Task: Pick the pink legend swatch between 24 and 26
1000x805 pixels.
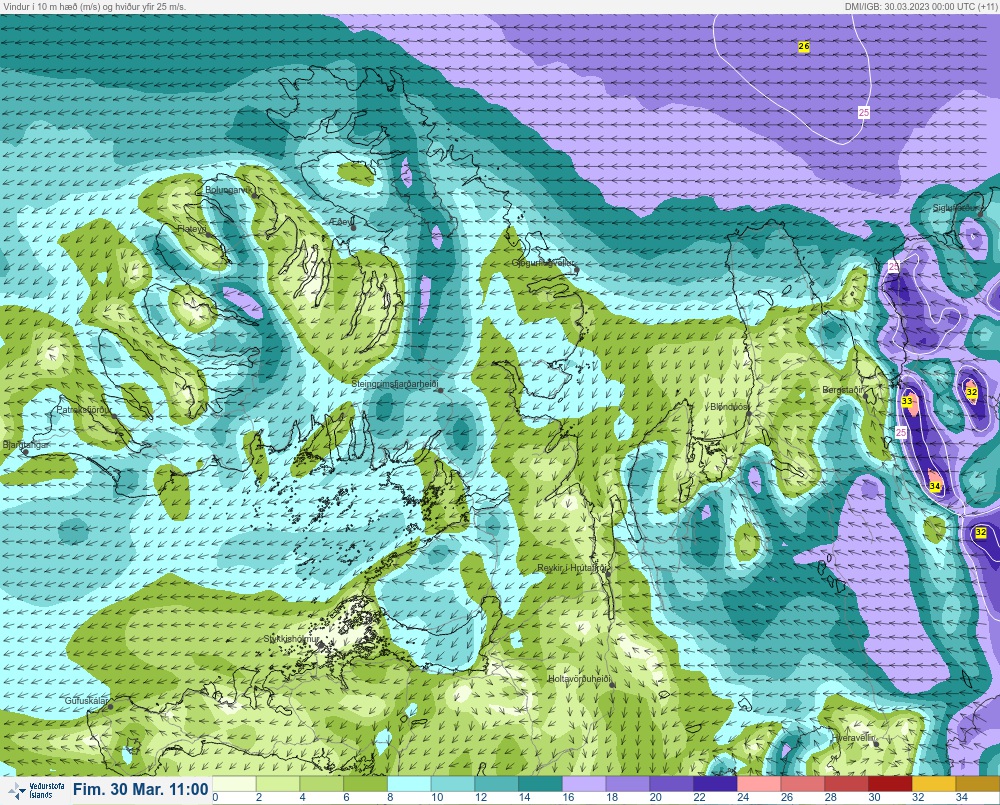Action: tap(759, 784)
